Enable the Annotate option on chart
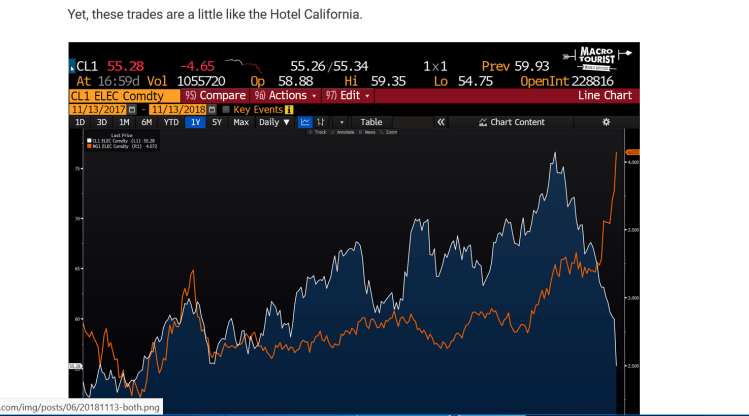The width and height of the screenshot is (749, 416). point(345,132)
